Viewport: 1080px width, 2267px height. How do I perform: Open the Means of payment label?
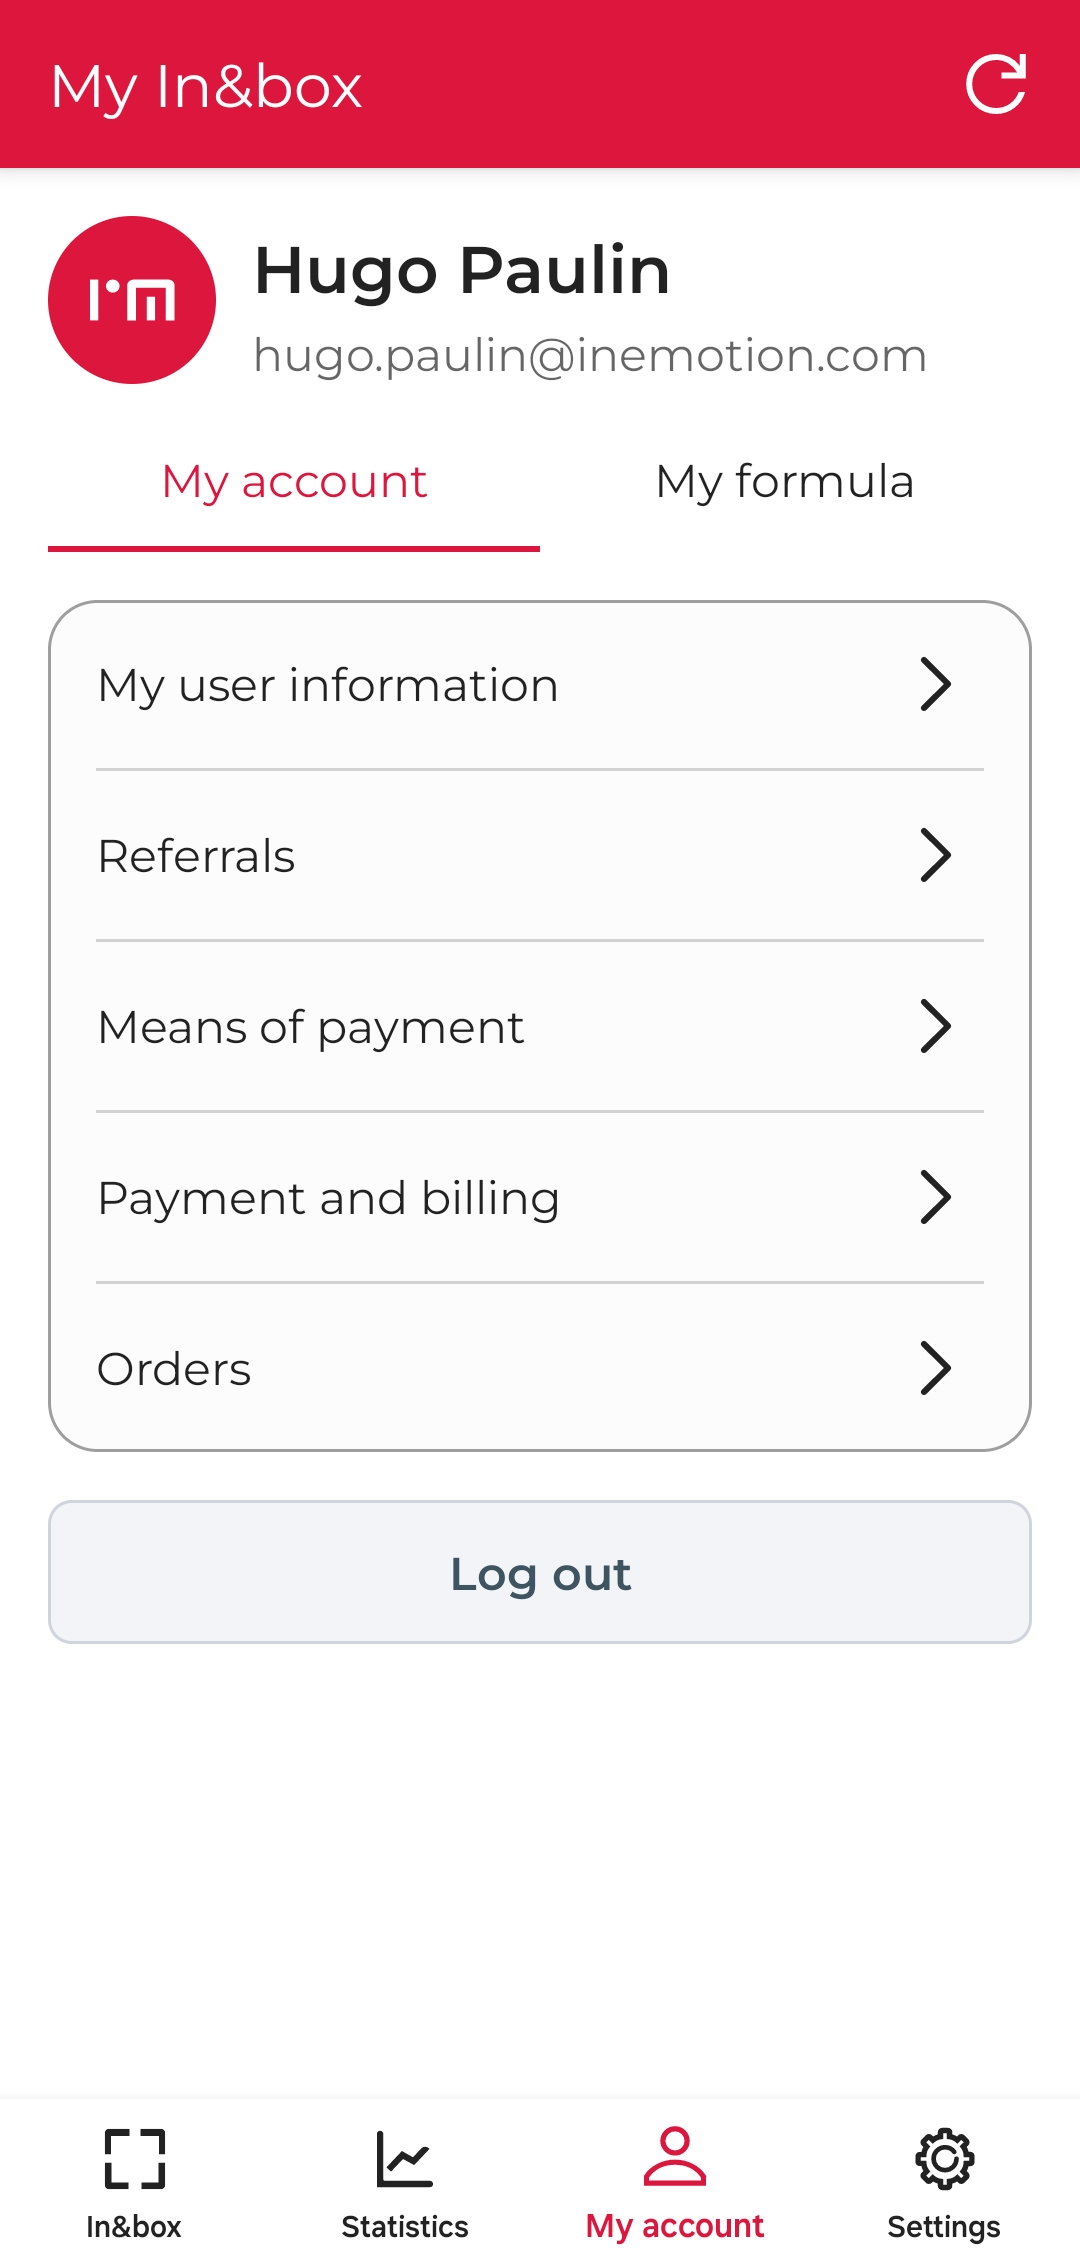point(311,1028)
